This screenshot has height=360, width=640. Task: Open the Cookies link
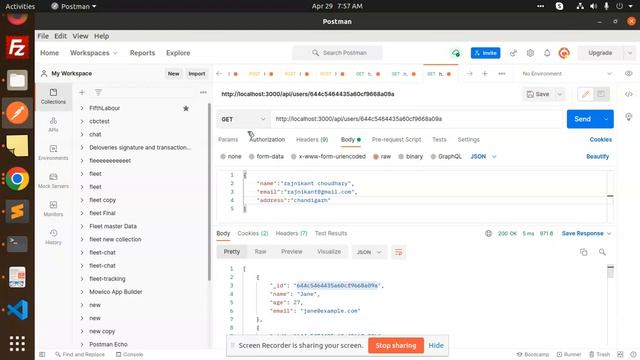[600, 140]
